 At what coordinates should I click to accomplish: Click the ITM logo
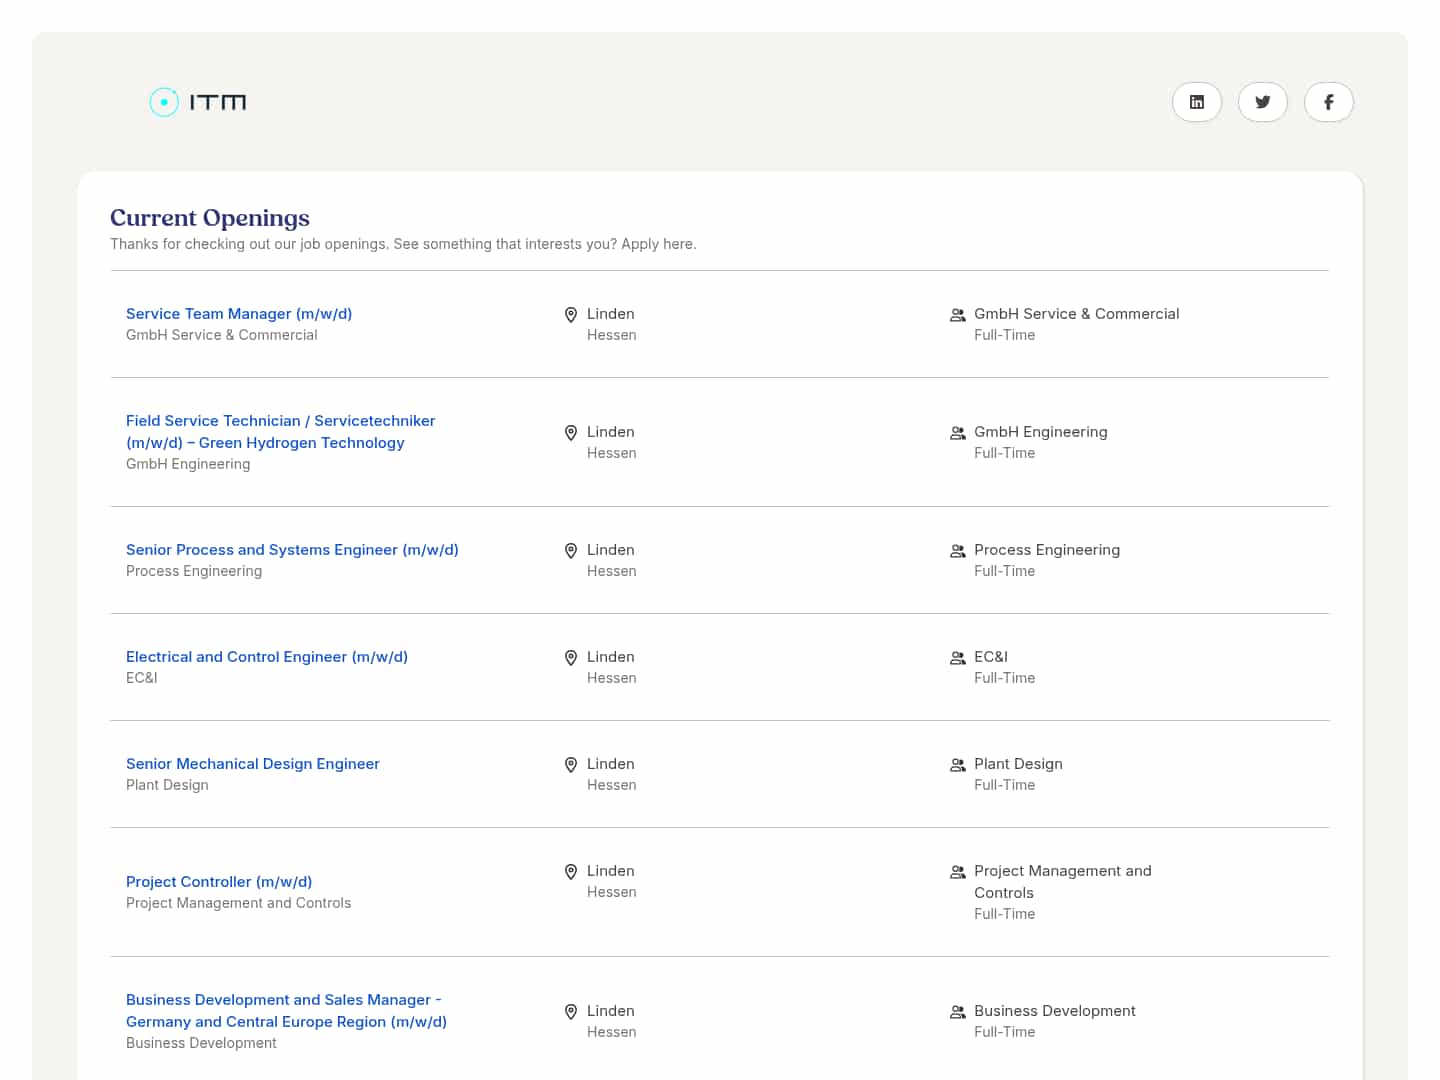click(198, 102)
